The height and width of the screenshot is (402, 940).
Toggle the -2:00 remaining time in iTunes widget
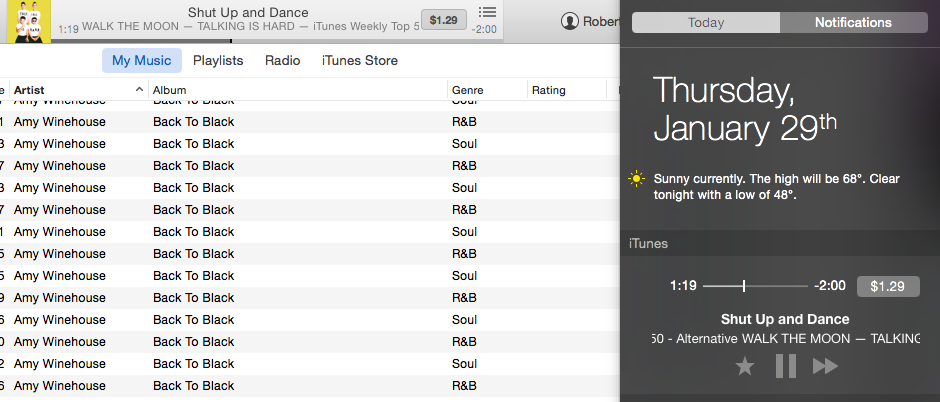830,286
